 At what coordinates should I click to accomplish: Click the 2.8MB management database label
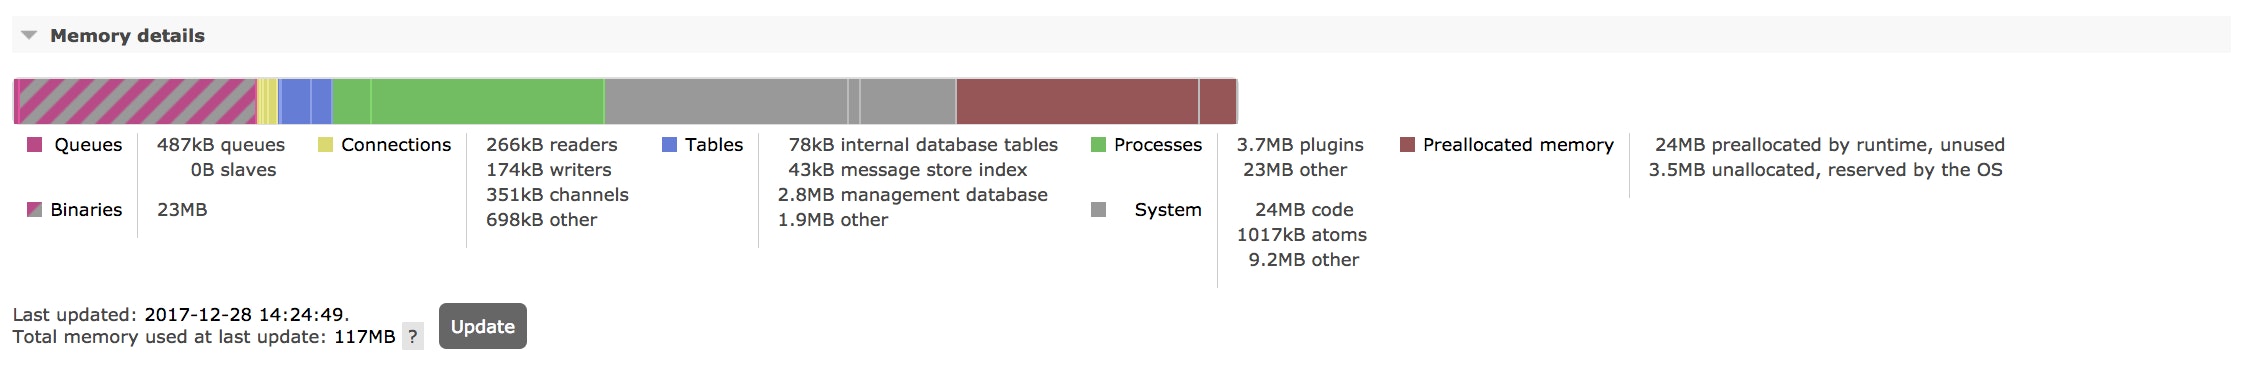[x=913, y=195]
